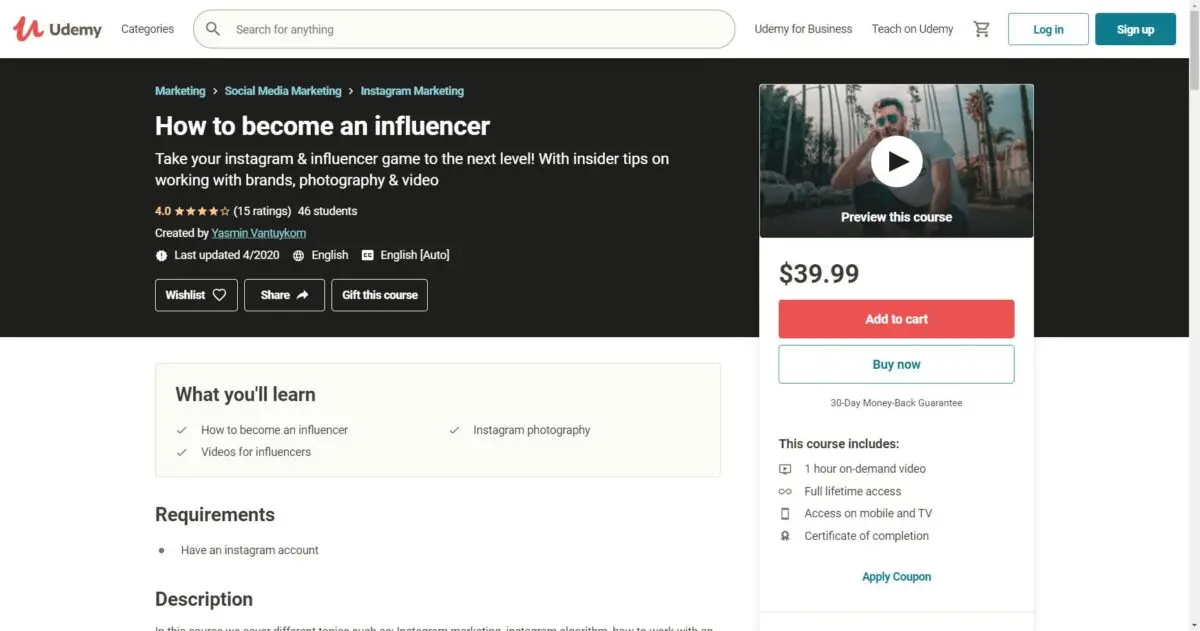Click the Share arrow icon
This screenshot has height=631, width=1200.
point(304,295)
